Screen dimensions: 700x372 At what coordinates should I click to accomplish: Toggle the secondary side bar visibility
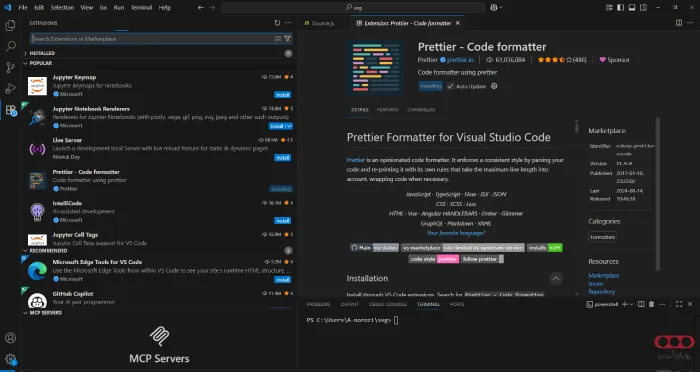[643, 8]
